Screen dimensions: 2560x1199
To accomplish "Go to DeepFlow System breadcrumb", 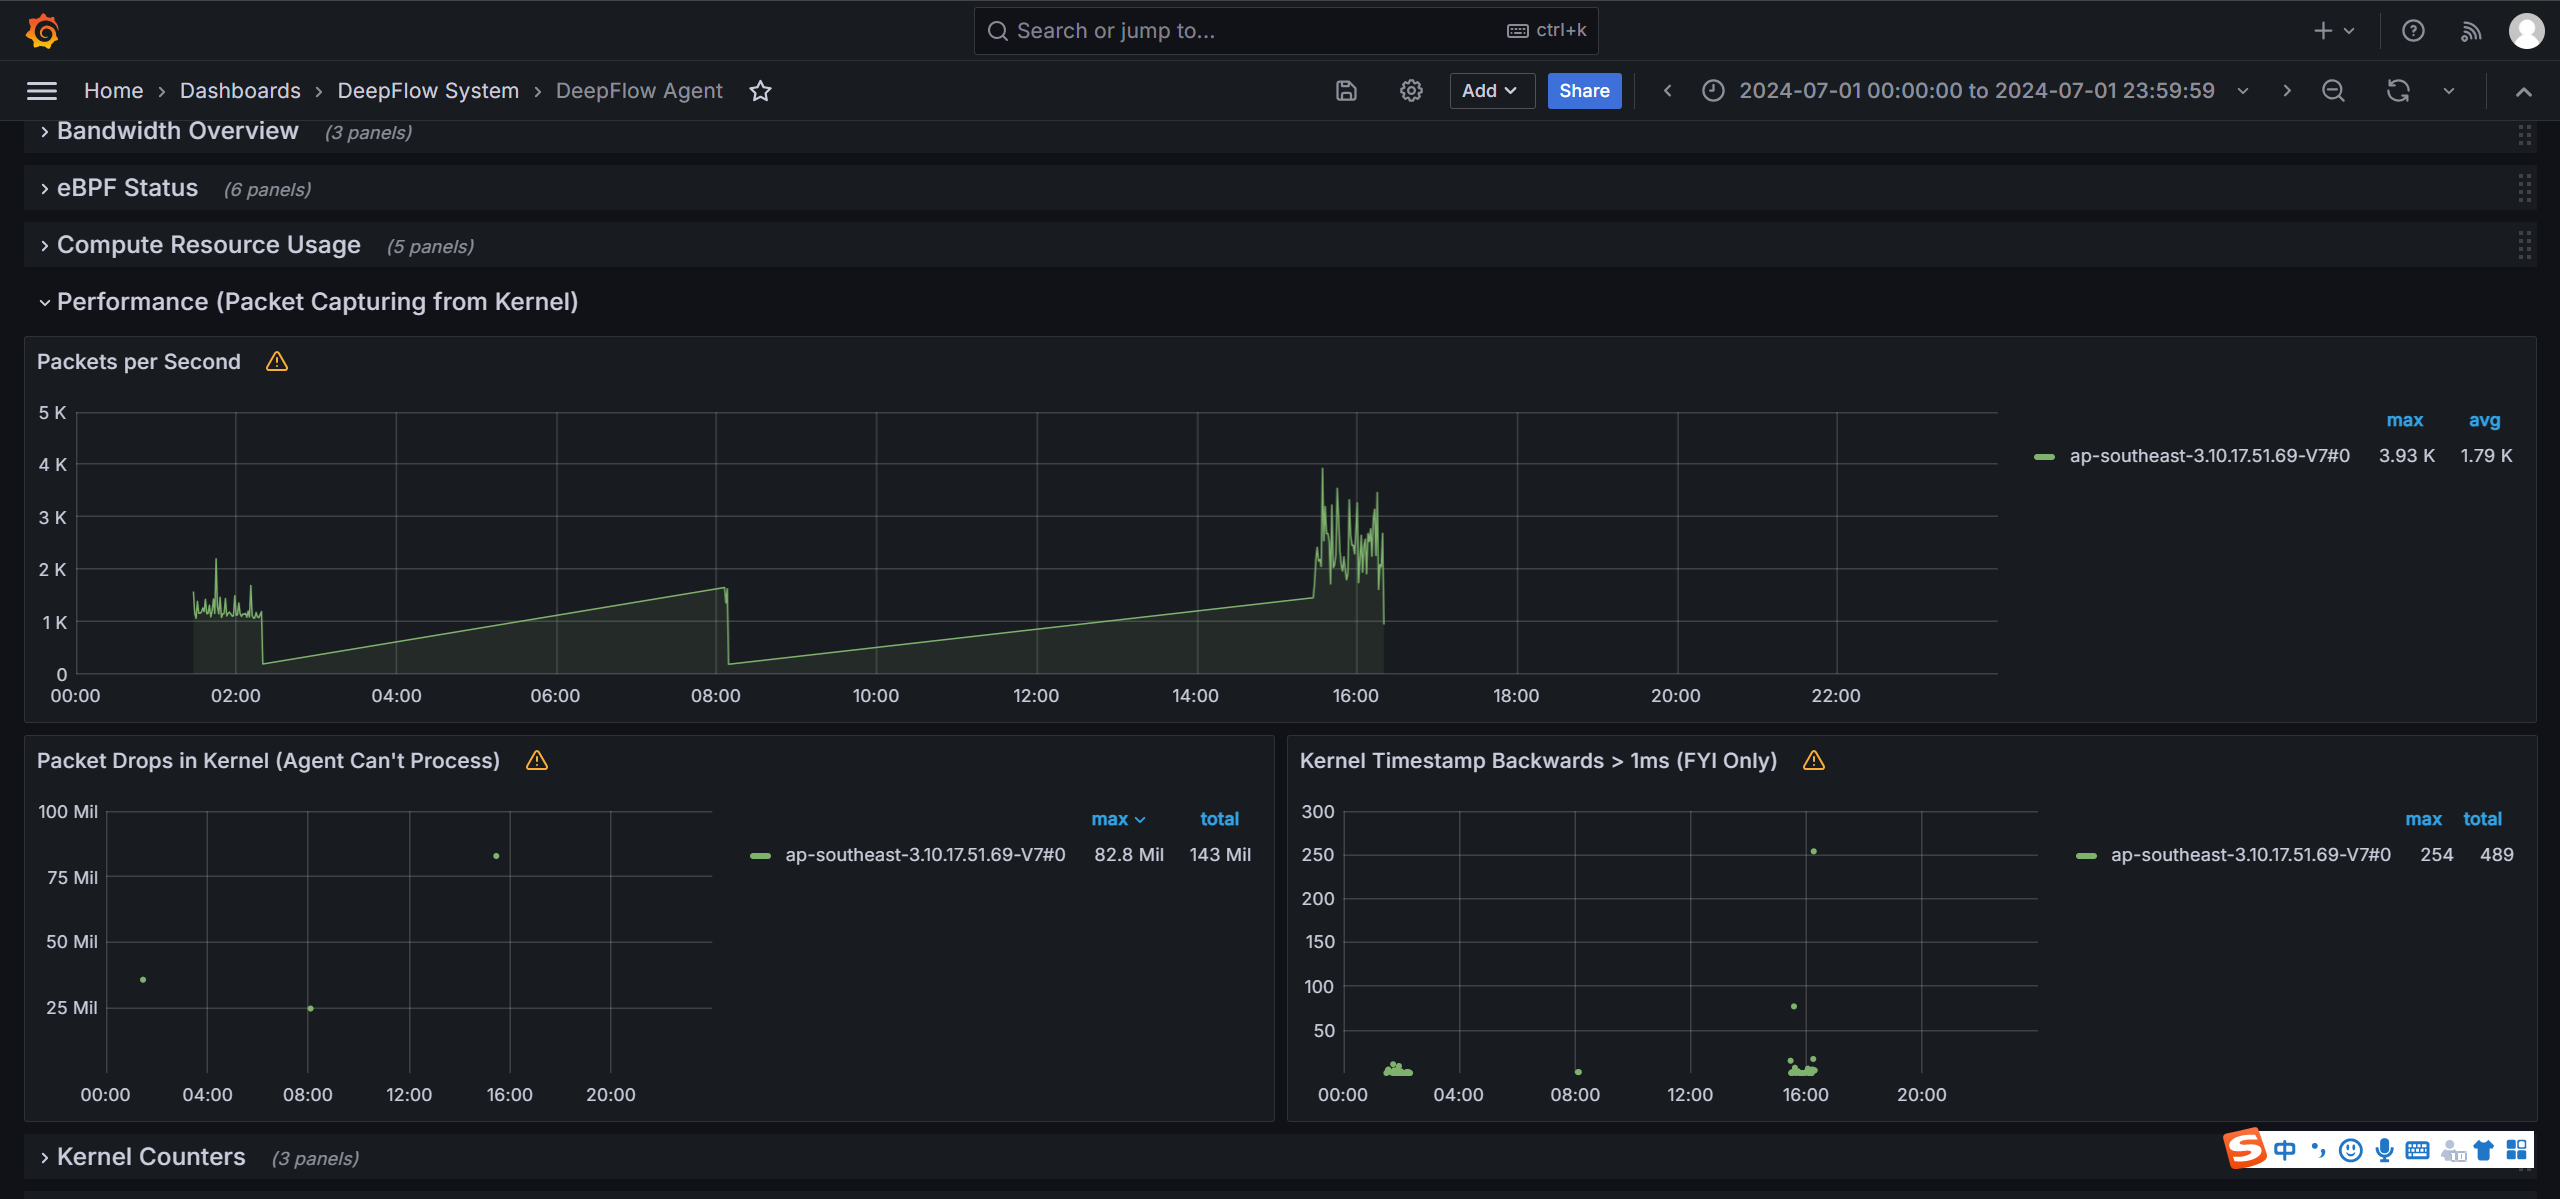I will (428, 91).
